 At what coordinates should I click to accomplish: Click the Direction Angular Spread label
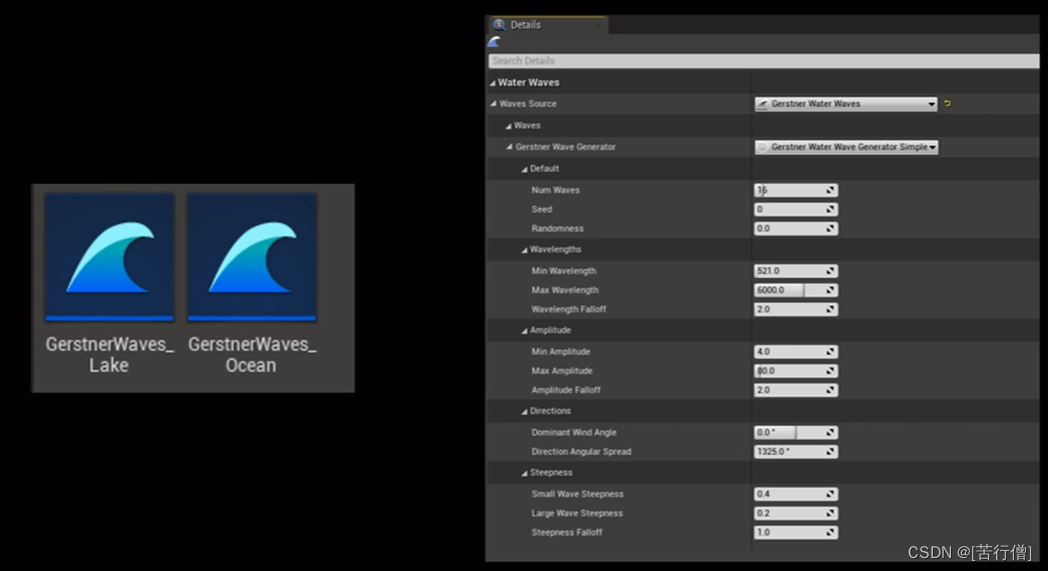[581, 452]
